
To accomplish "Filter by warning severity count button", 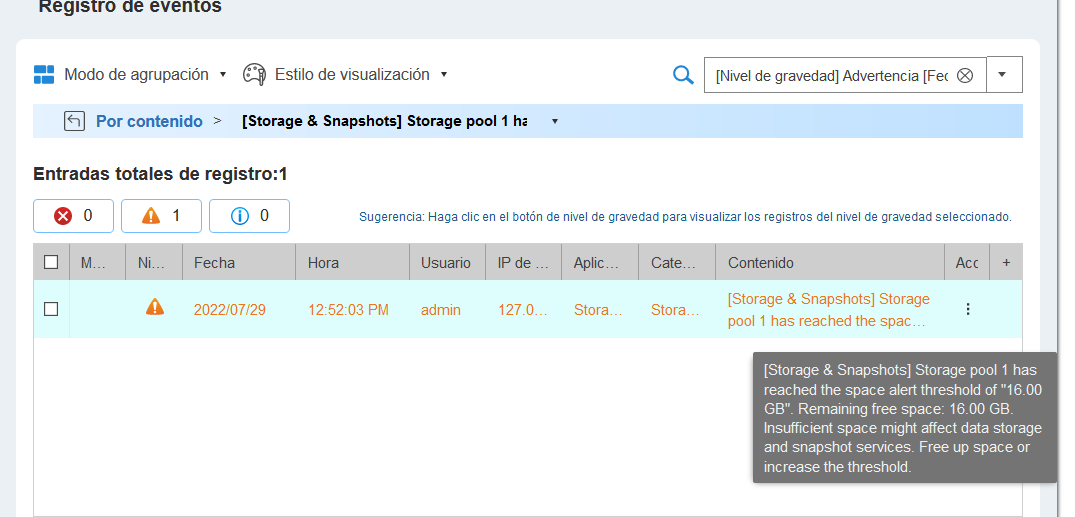I will (161, 216).
